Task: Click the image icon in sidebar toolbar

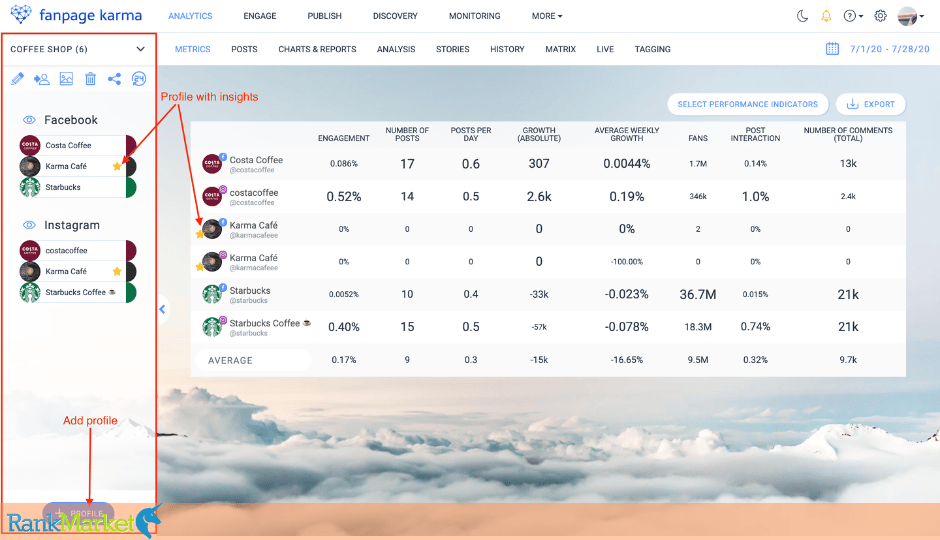Action: click(66, 79)
